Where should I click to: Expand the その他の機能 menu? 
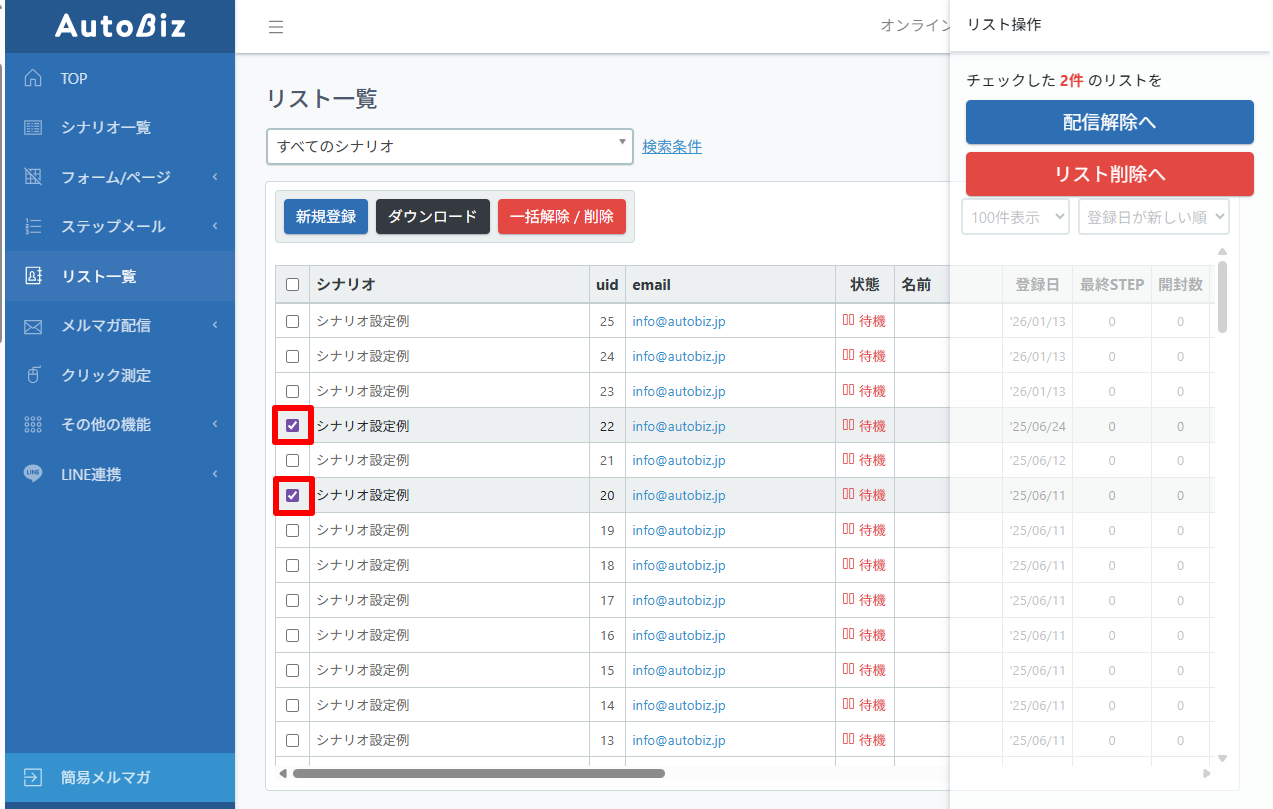[x=105, y=425]
